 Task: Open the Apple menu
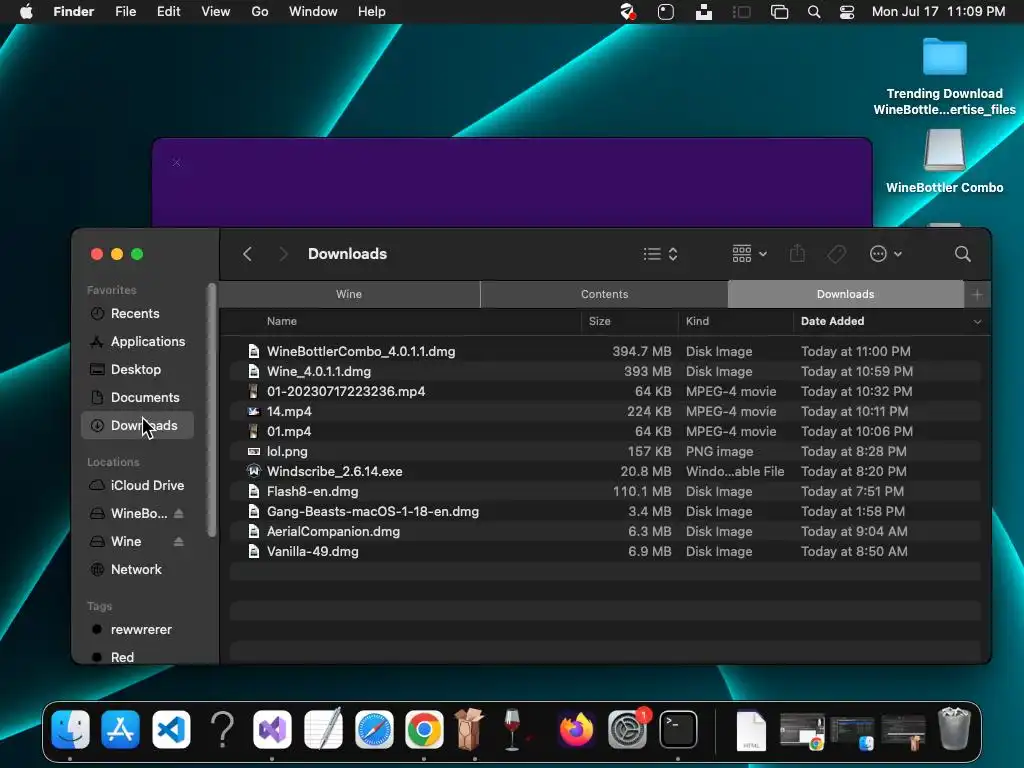pos(26,12)
